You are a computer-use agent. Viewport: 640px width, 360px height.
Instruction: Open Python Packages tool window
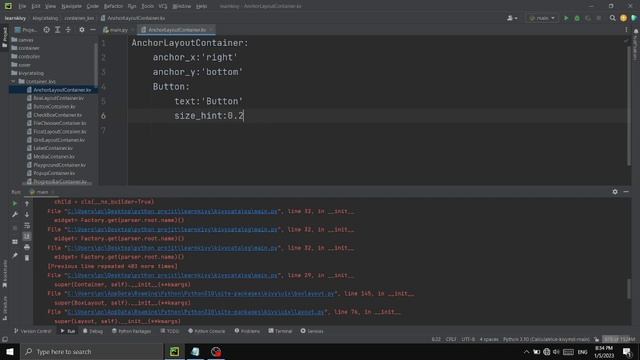pos(131,331)
